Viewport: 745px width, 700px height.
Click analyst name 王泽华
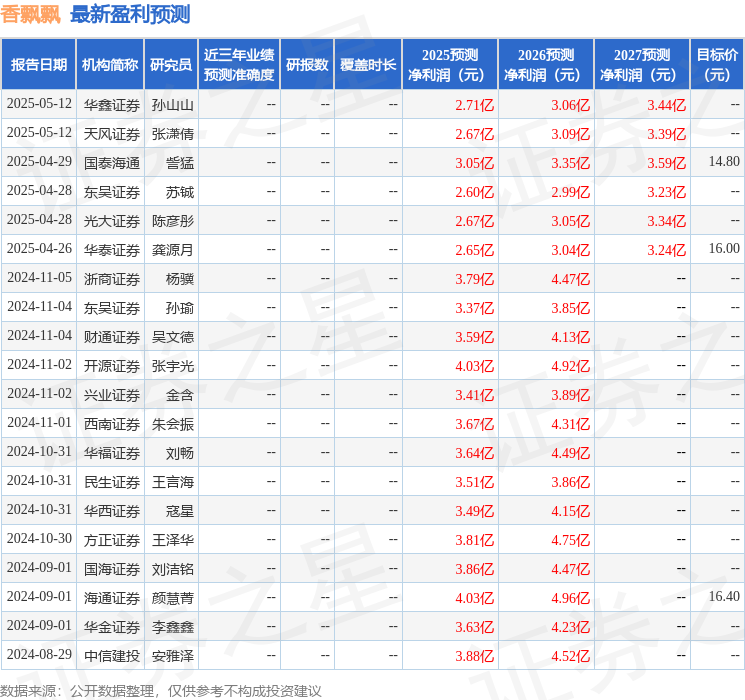tap(172, 540)
